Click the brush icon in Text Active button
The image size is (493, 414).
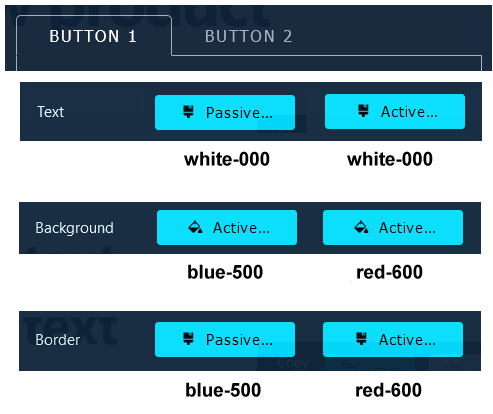click(x=363, y=111)
